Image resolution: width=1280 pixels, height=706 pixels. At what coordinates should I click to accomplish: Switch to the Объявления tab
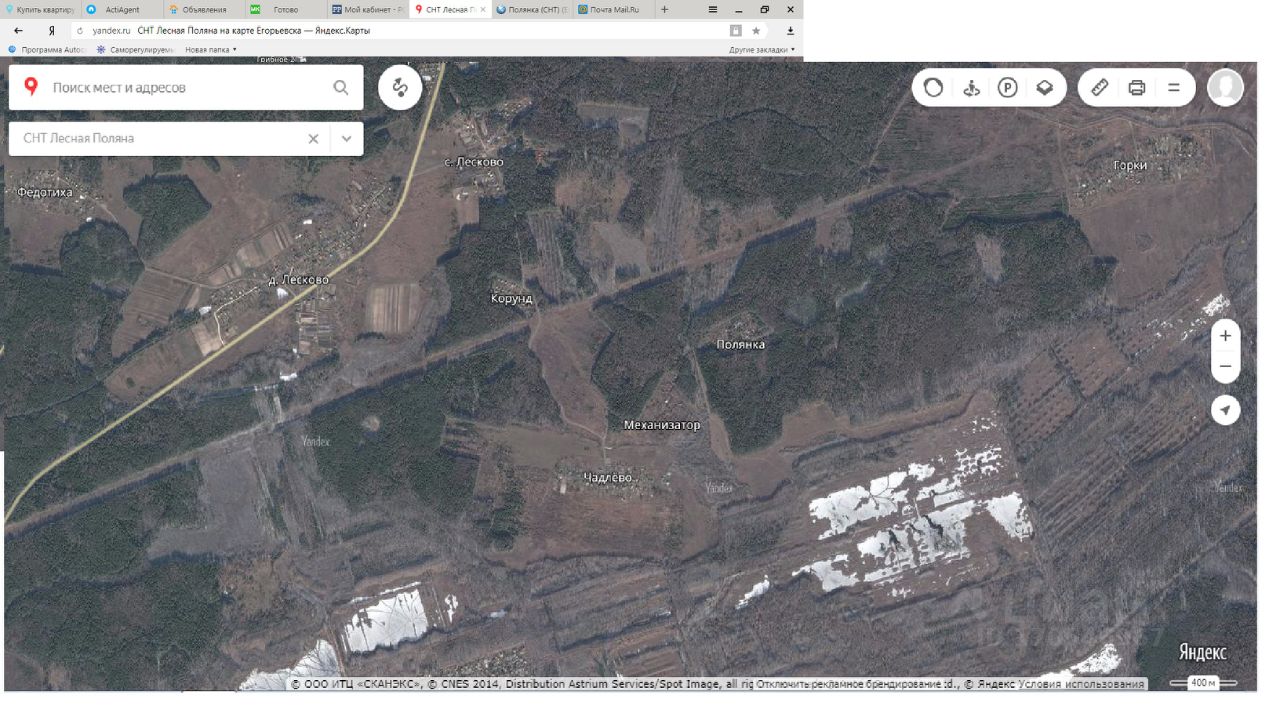(x=202, y=9)
